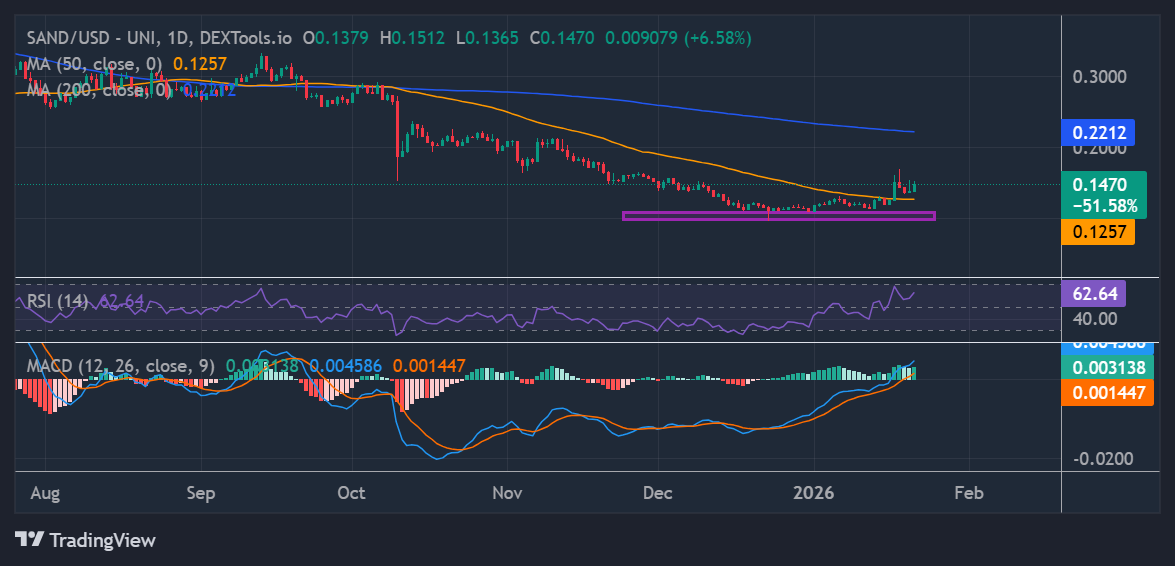Click the -0.0200 MACD scale label

tap(1104, 459)
